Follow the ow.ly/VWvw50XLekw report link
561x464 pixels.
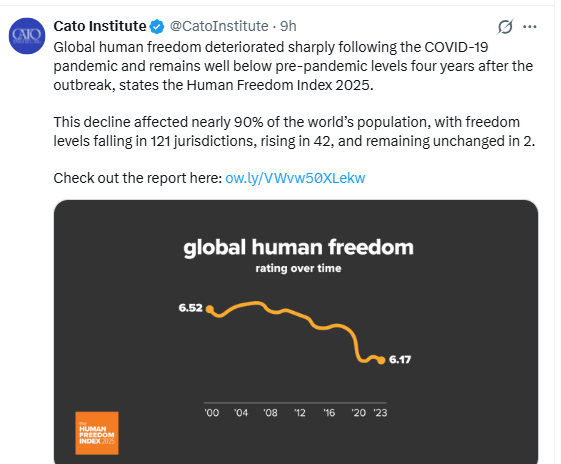point(295,178)
